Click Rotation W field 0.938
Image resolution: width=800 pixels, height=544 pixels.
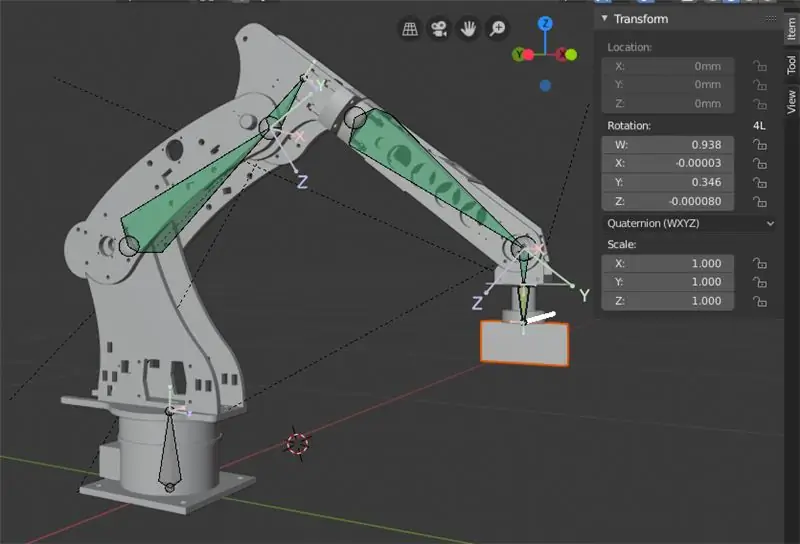click(668, 145)
